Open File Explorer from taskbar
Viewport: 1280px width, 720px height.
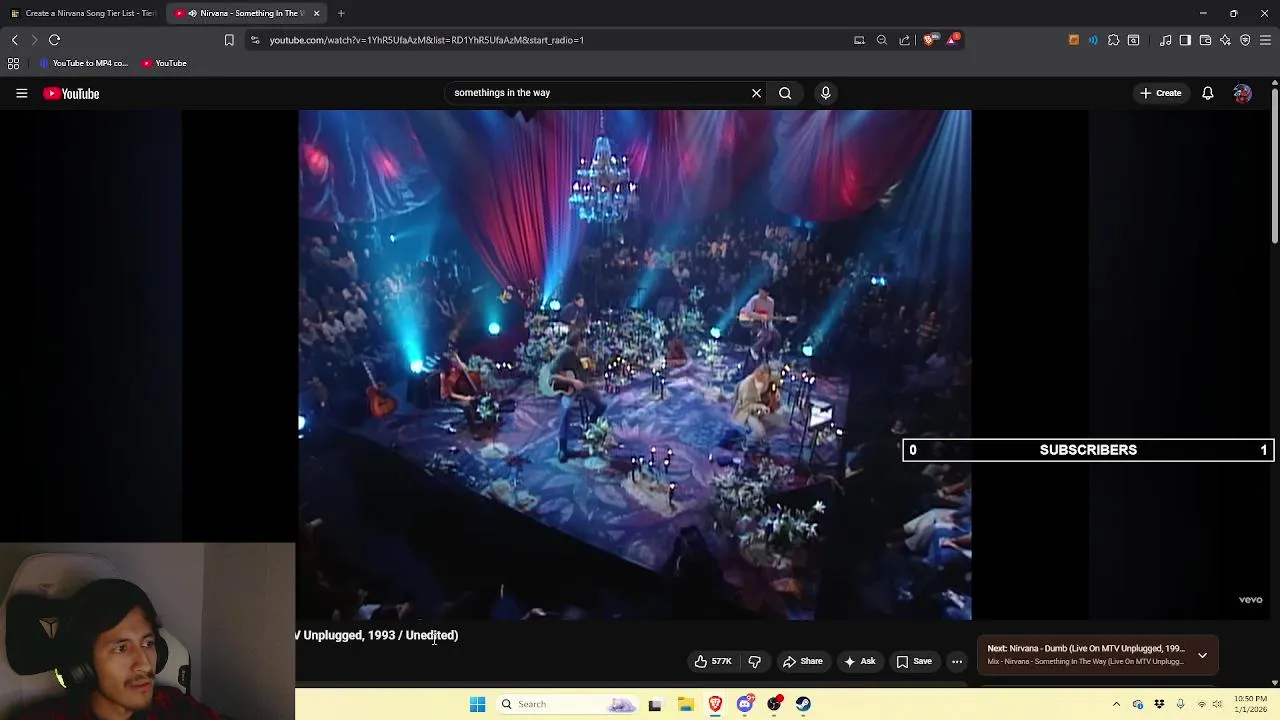685,704
